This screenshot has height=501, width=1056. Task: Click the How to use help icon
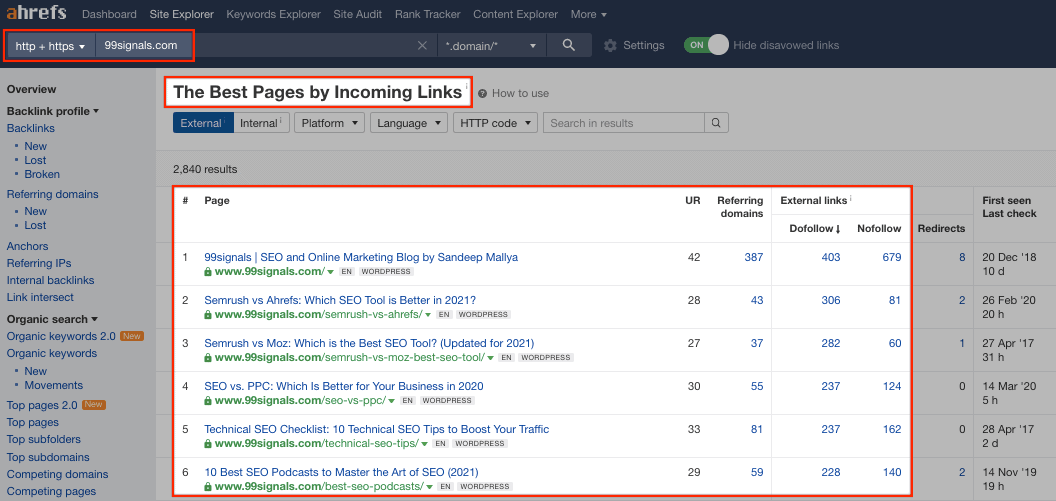(482, 93)
